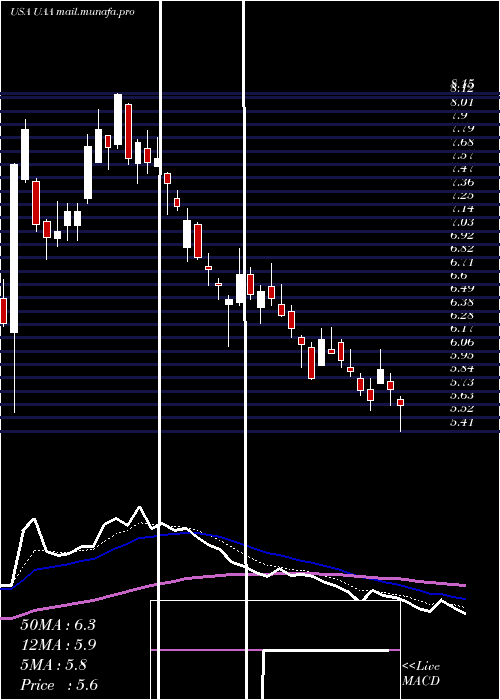Select the 7.47 price axis label
The image size is (500, 700).
point(462,169)
